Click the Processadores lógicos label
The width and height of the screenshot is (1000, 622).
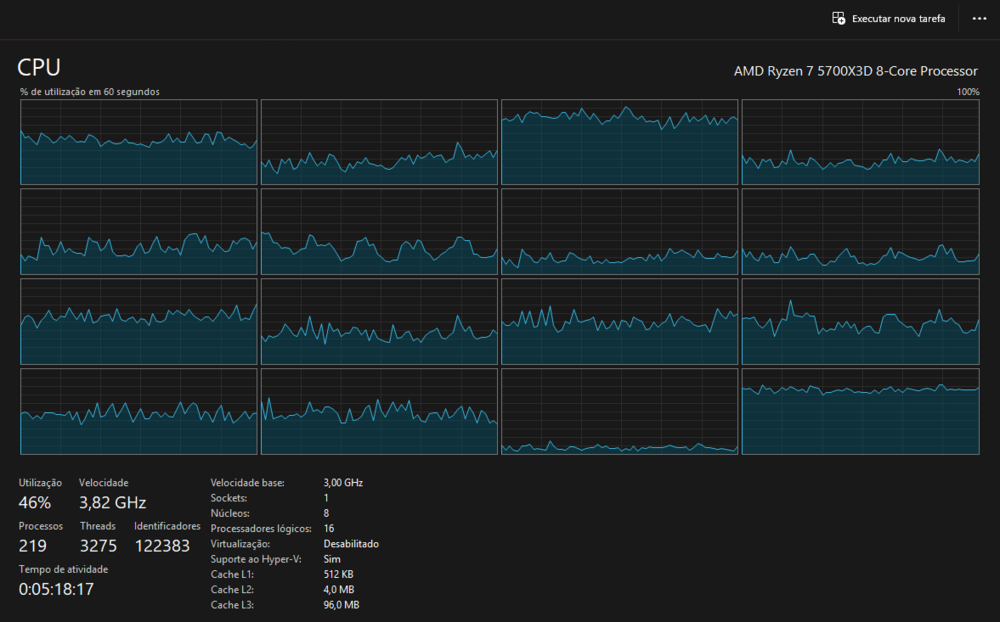coord(261,529)
